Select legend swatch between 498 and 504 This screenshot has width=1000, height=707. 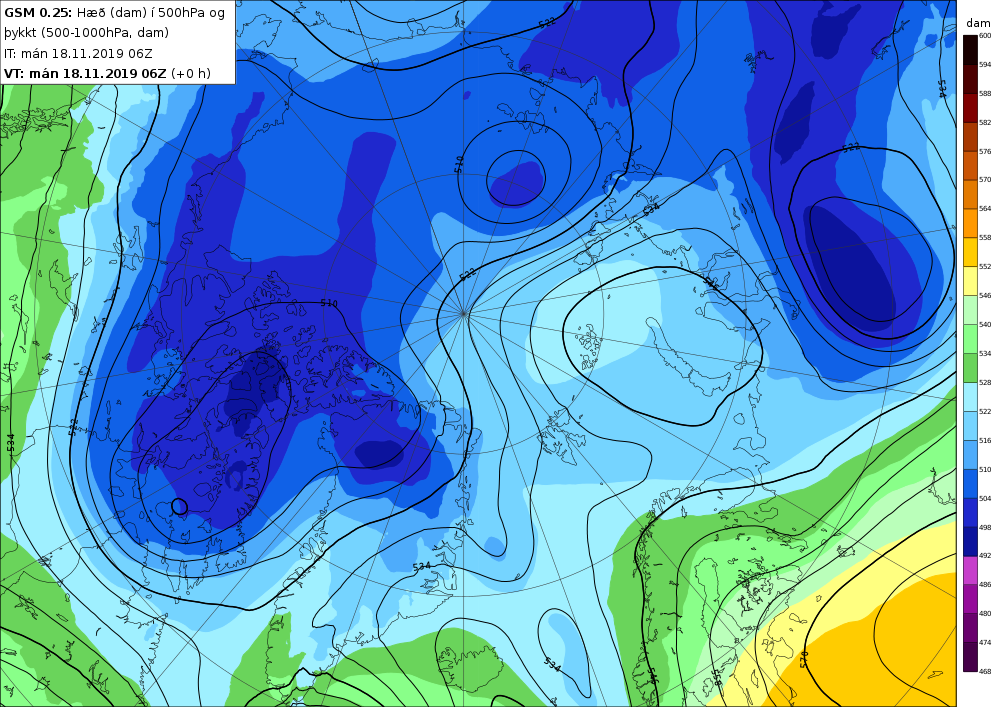970,513
